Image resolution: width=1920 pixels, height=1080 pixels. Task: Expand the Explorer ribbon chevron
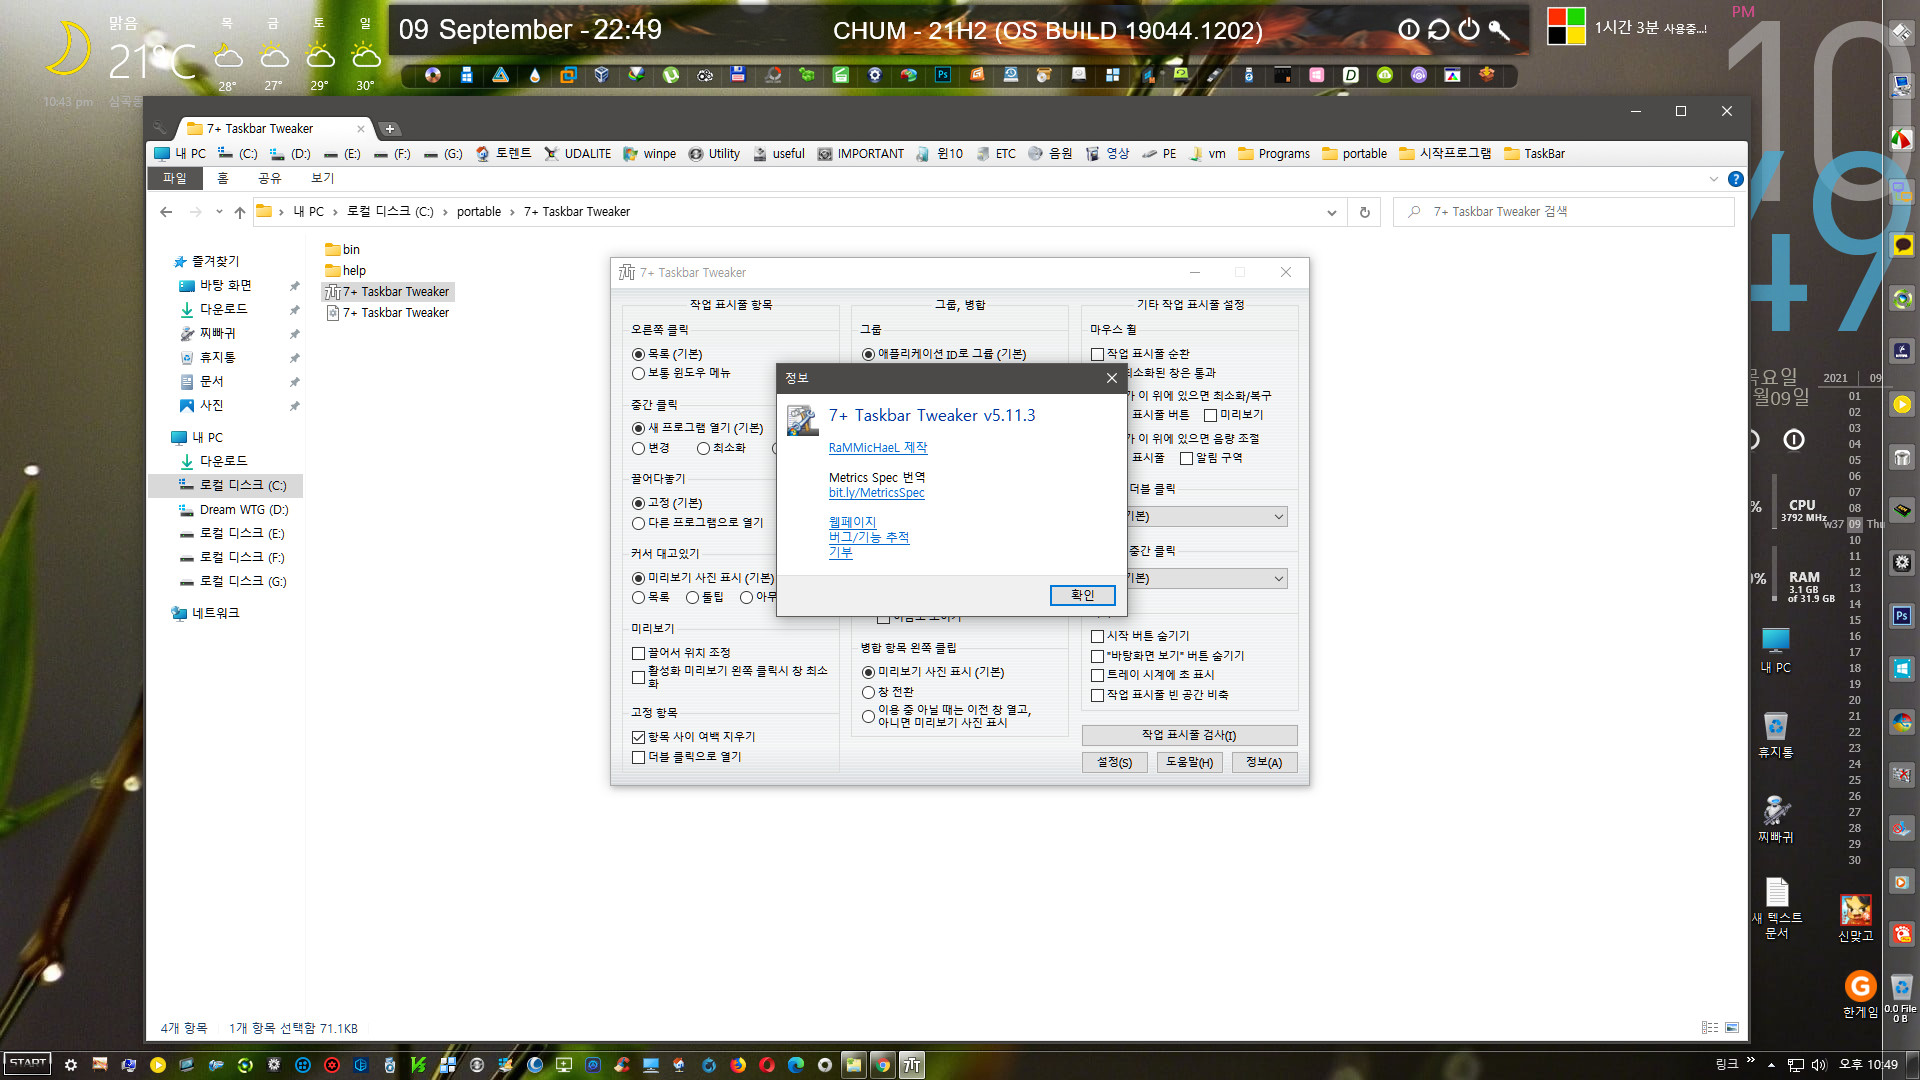1714,179
